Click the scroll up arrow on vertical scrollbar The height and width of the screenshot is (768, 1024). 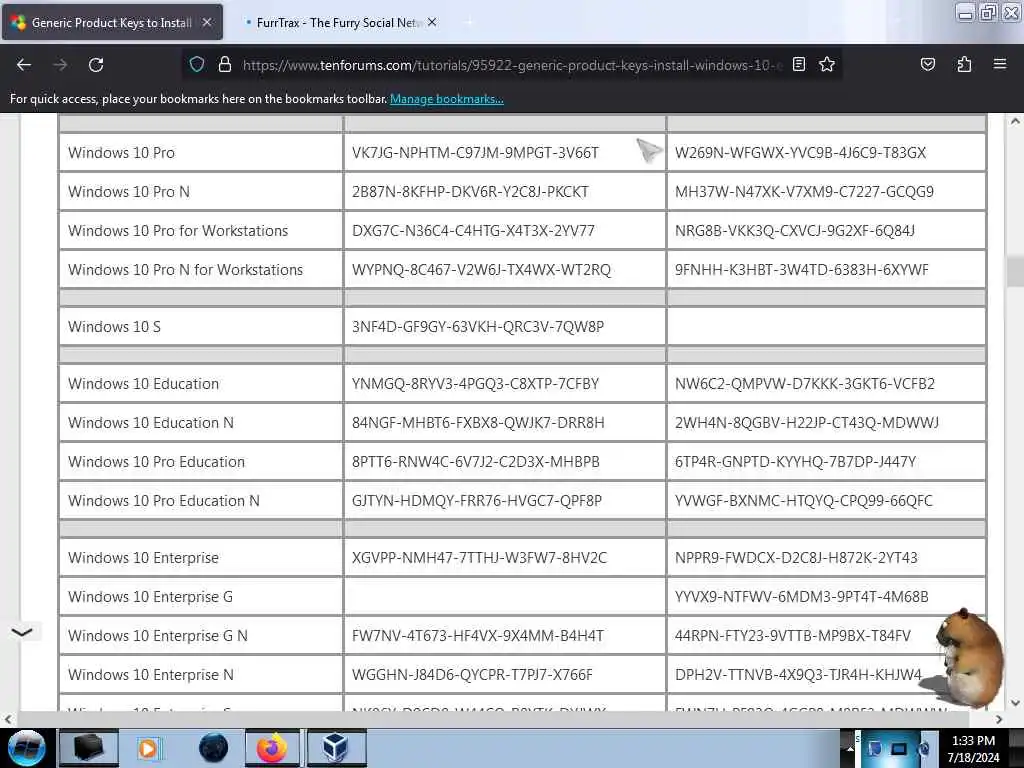tap(1015, 121)
